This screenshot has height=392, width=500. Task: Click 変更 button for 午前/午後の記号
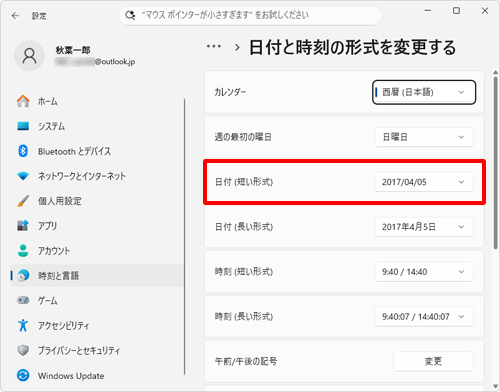tap(433, 361)
